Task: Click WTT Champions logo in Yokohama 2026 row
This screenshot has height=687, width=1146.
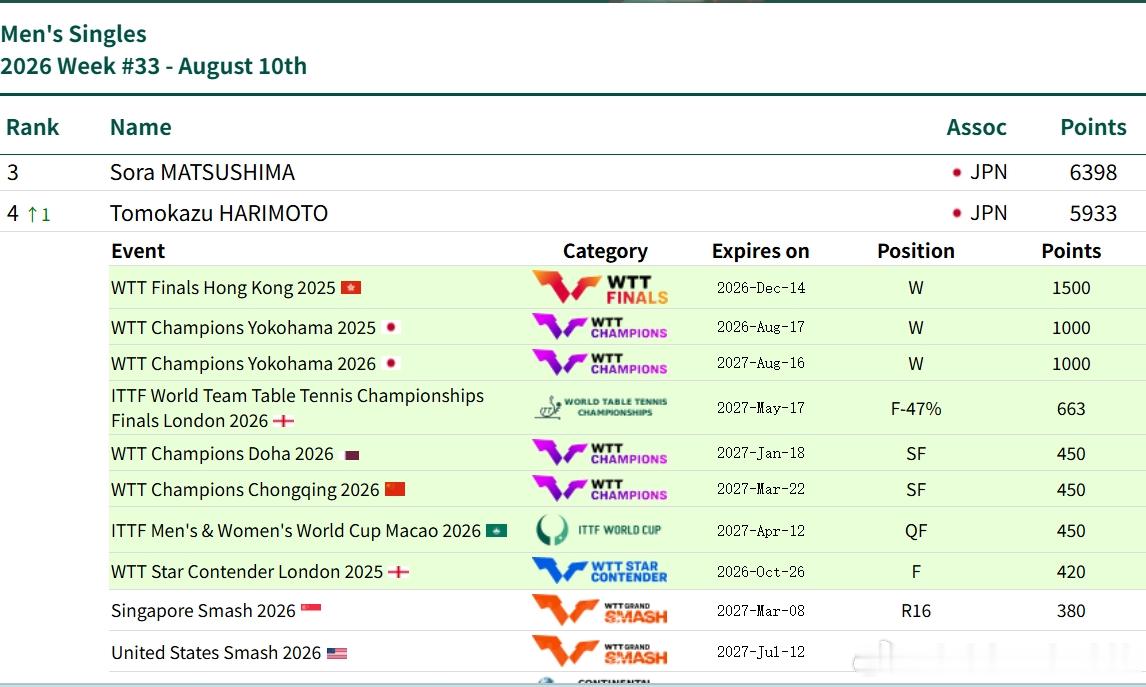Action: 600,363
